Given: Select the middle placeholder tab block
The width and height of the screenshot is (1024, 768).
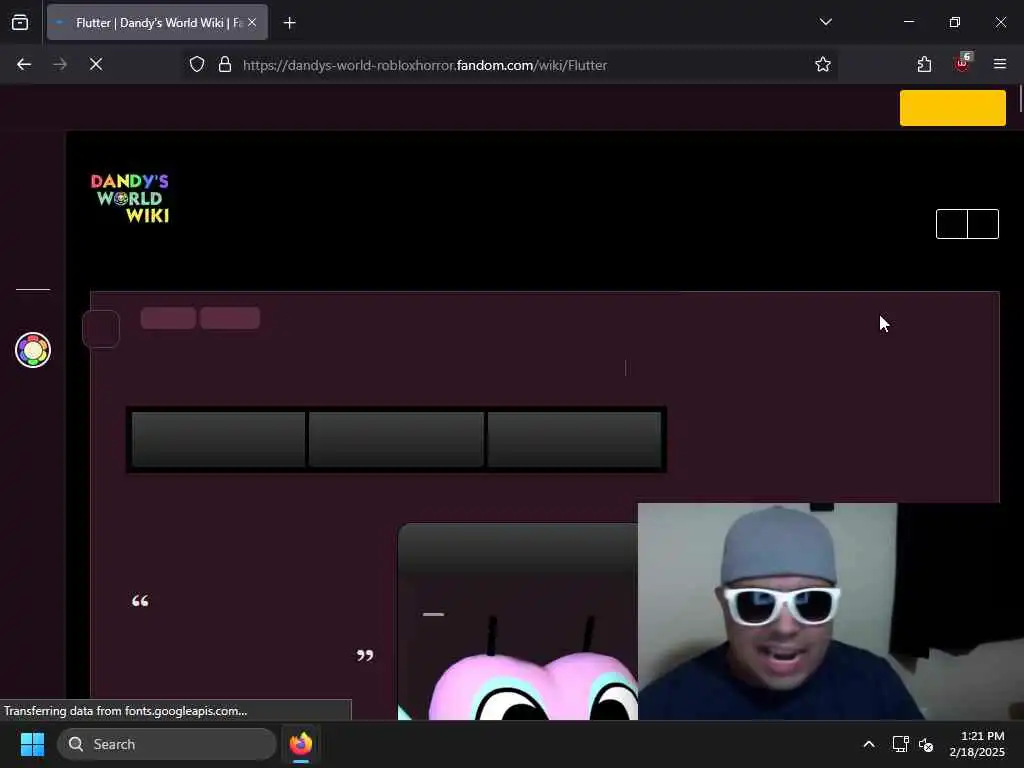Looking at the screenshot, I should (396, 440).
